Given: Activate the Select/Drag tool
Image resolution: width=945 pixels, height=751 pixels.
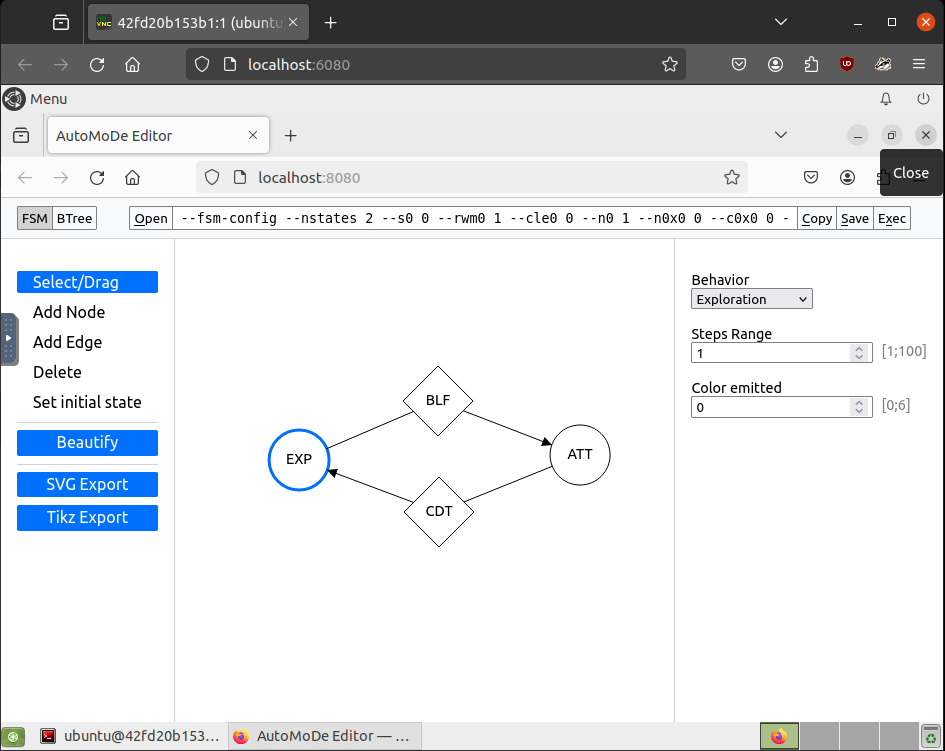Looking at the screenshot, I should (87, 282).
